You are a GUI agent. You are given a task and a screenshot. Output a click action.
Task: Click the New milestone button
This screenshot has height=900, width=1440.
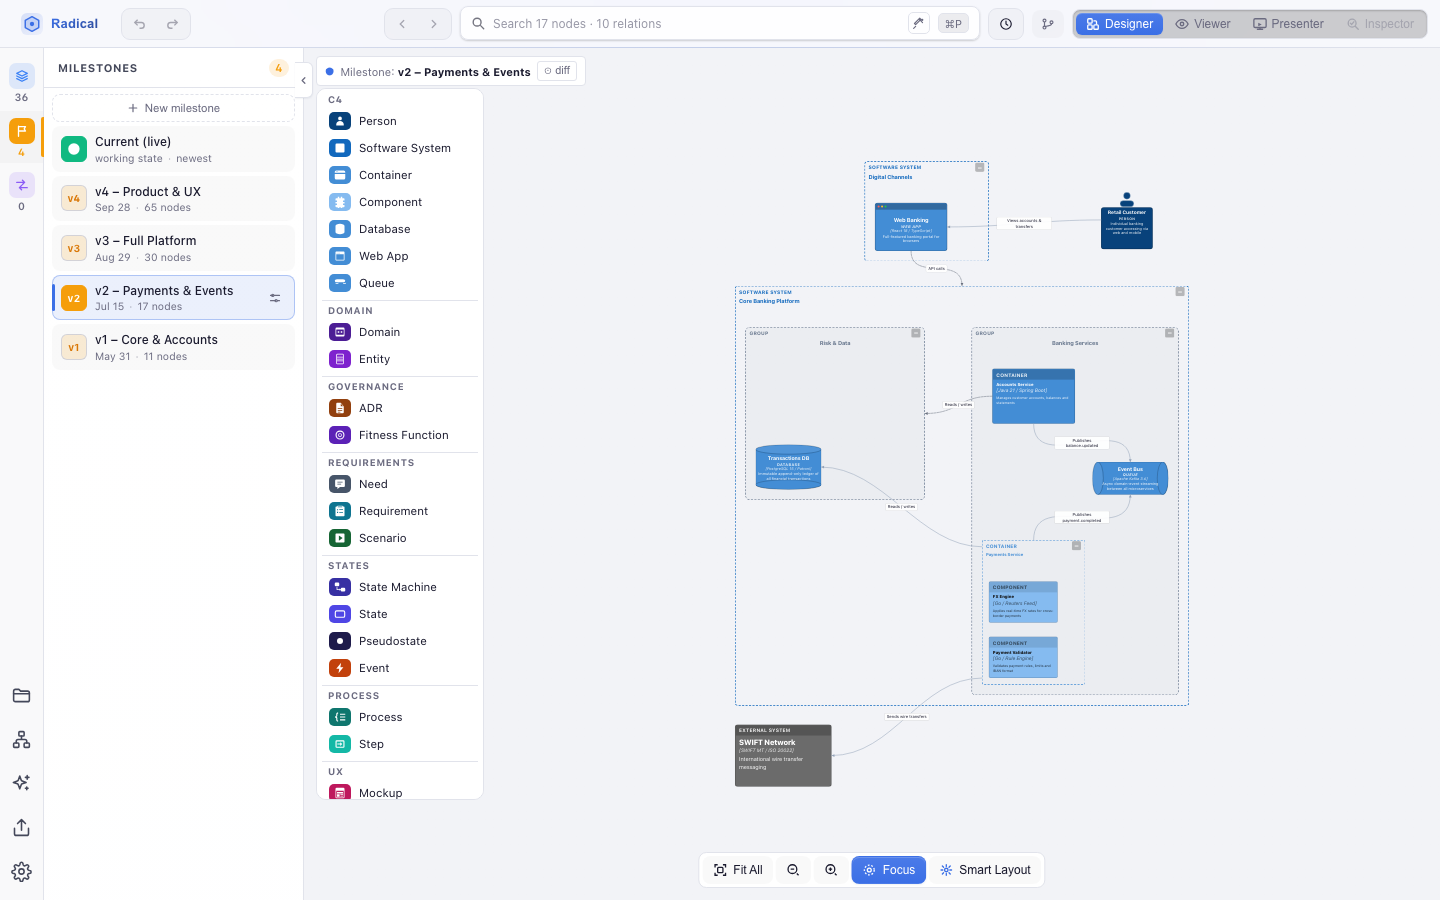[174, 108]
